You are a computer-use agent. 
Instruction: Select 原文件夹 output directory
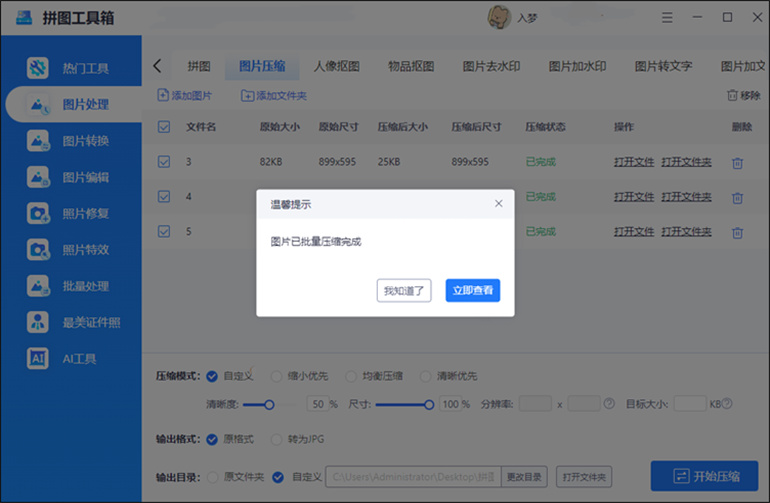213,477
